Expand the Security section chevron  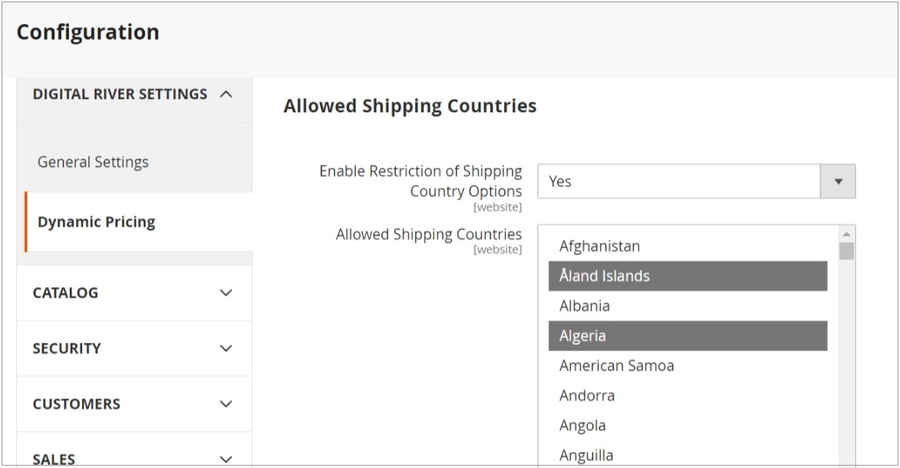[226, 348]
